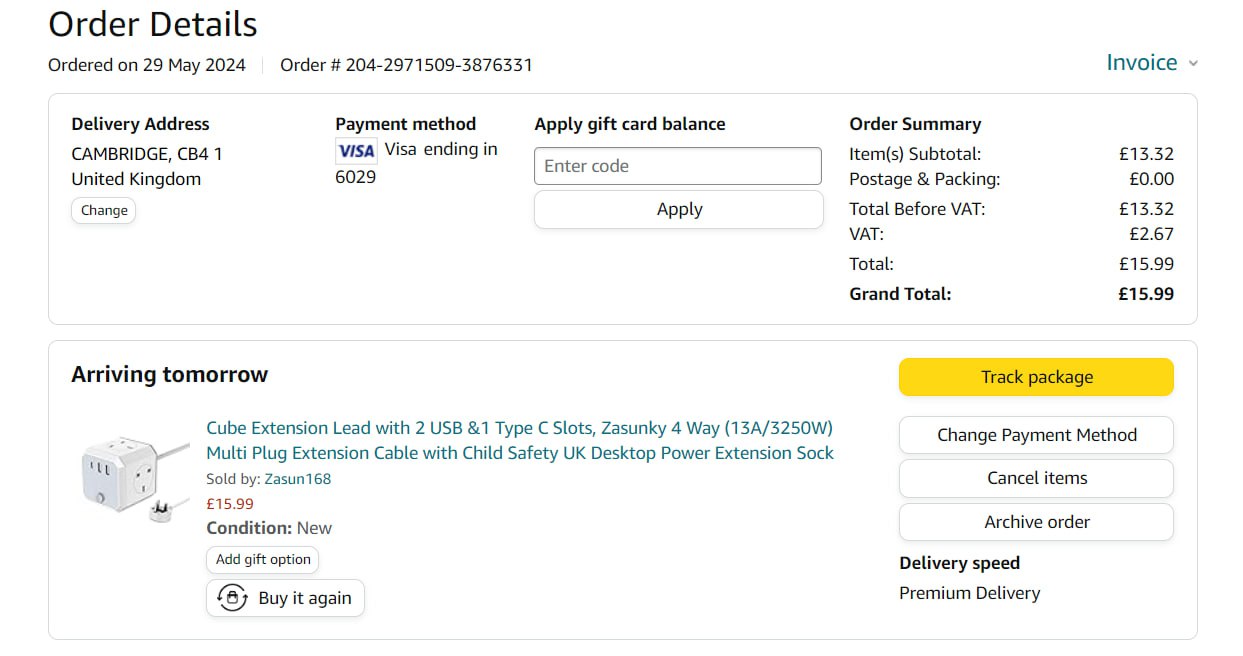Visit the Zasun168 seller page
This screenshot has height=656, width=1243.
297,479
